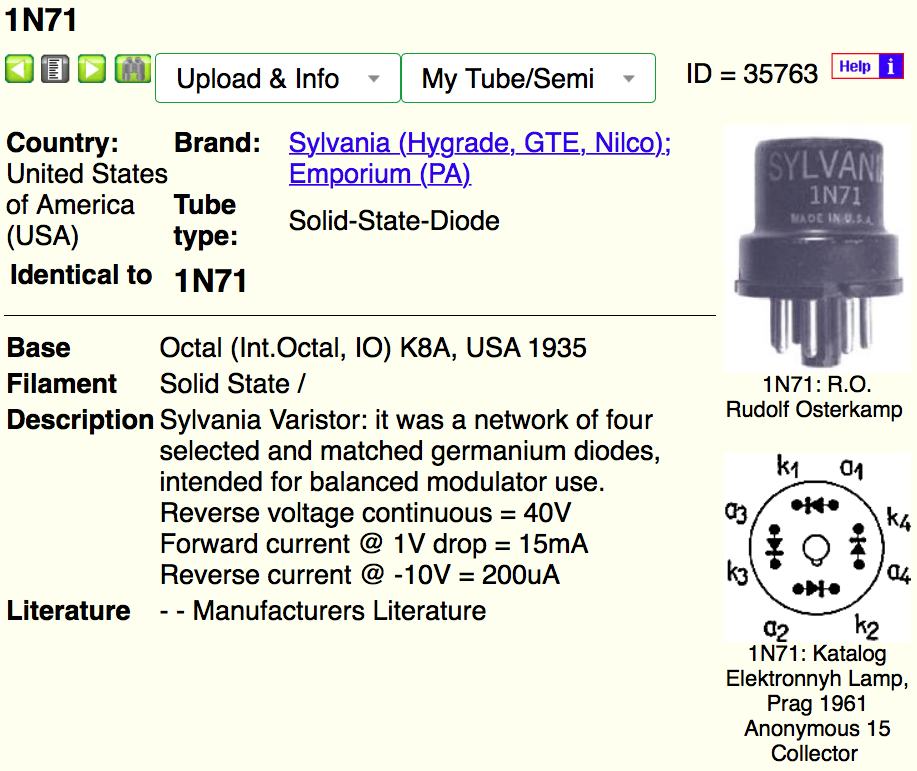917x771 pixels.
Task: Click the bold 1N71 'Identical to' value
Action: click(x=210, y=281)
